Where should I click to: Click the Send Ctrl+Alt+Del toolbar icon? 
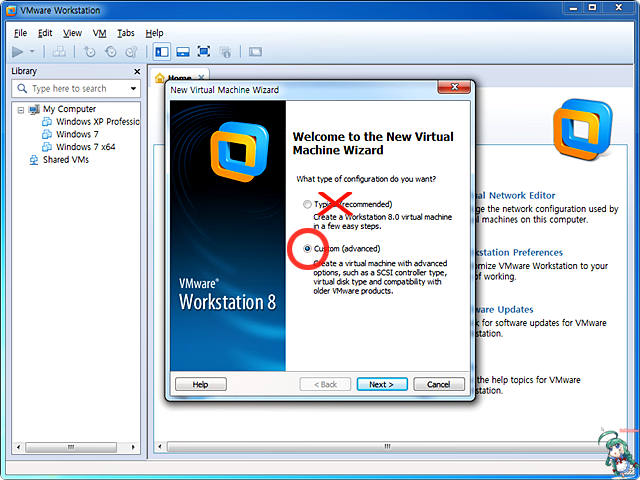59,52
